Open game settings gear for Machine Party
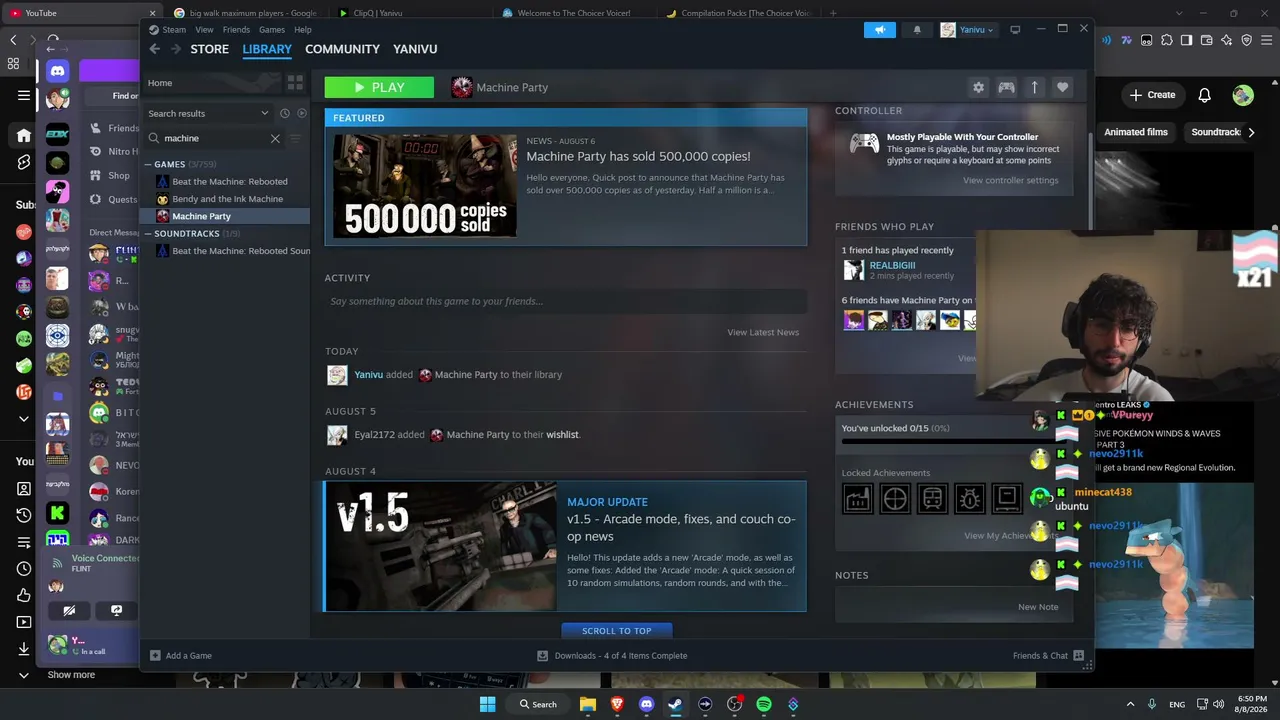Image resolution: width=1280 pixels, height=720 pixels. coord(978,88)
